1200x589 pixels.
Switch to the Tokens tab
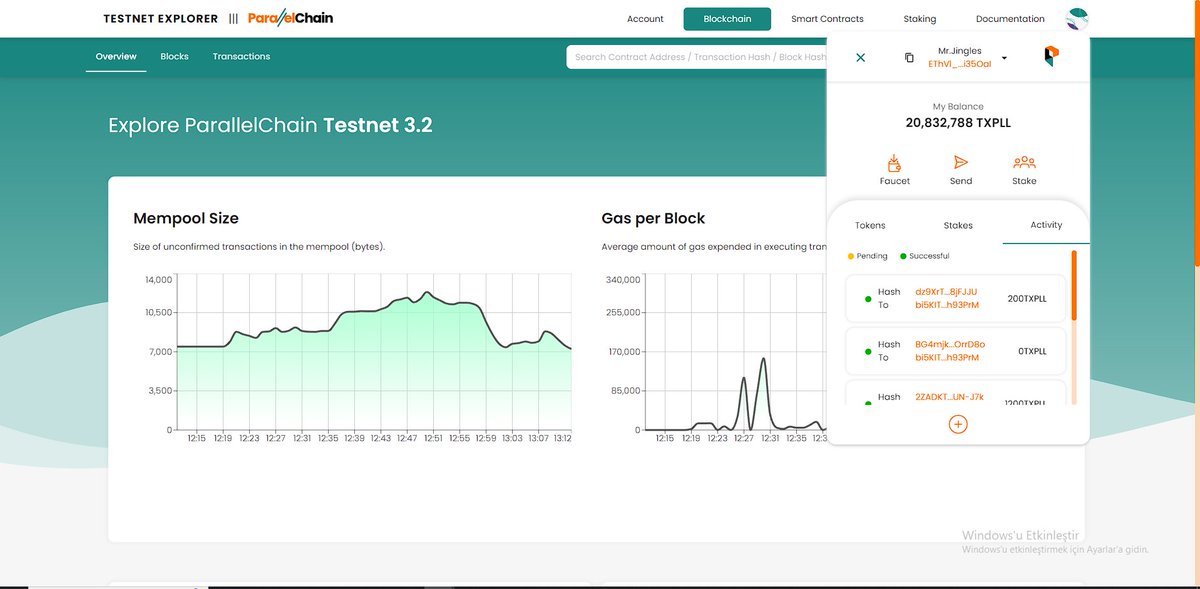(x=870, y=225)
